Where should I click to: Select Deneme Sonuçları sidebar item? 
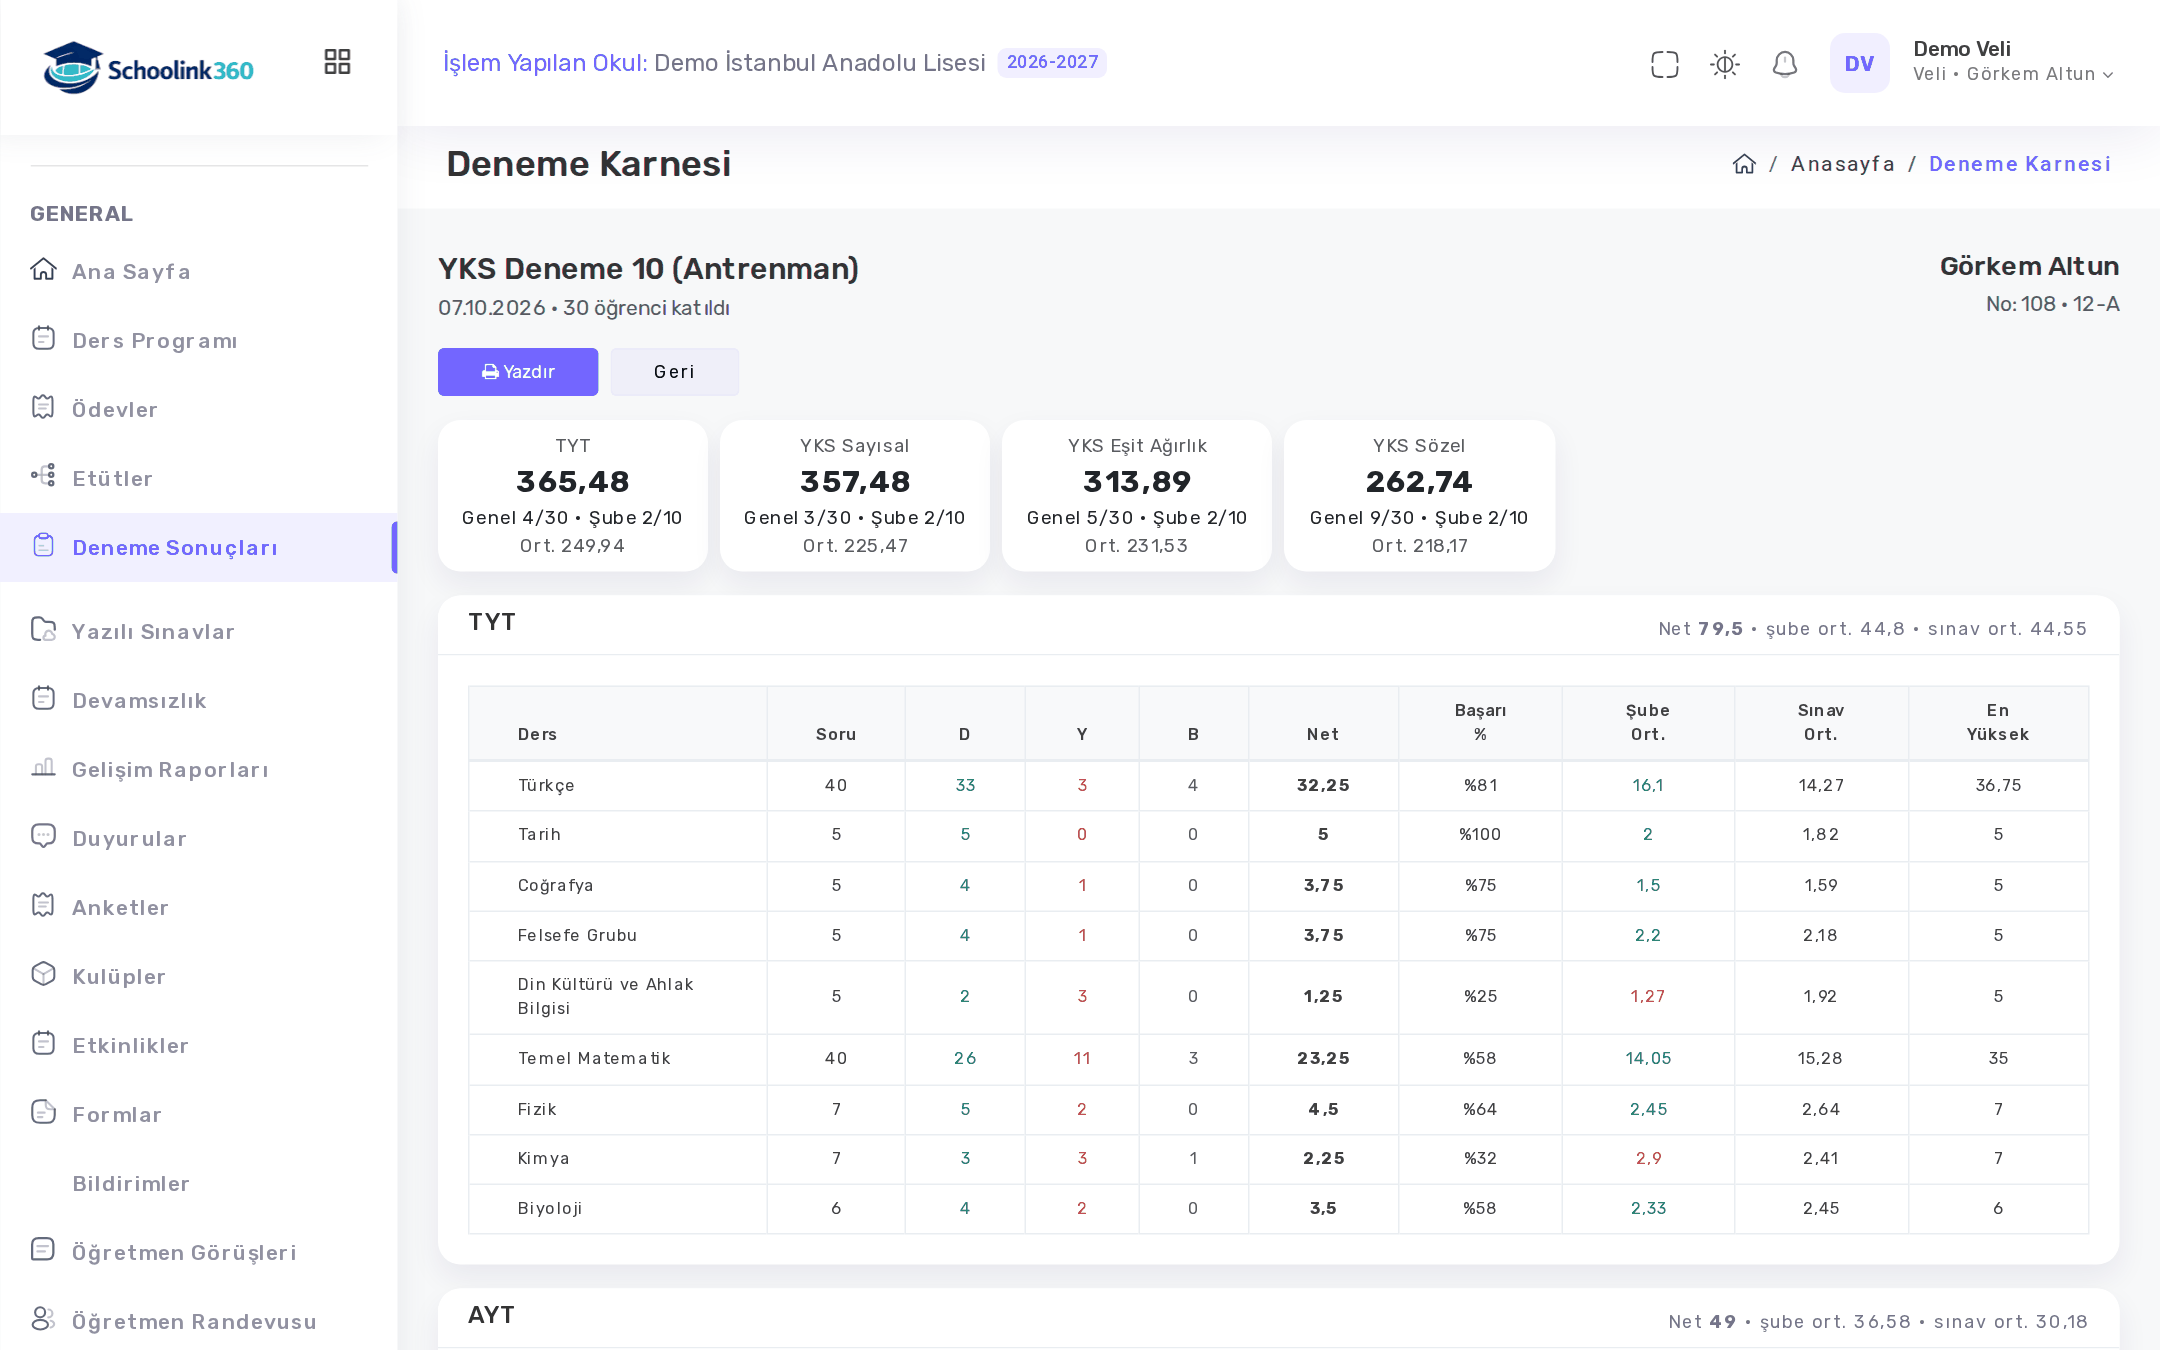point(198,547)
